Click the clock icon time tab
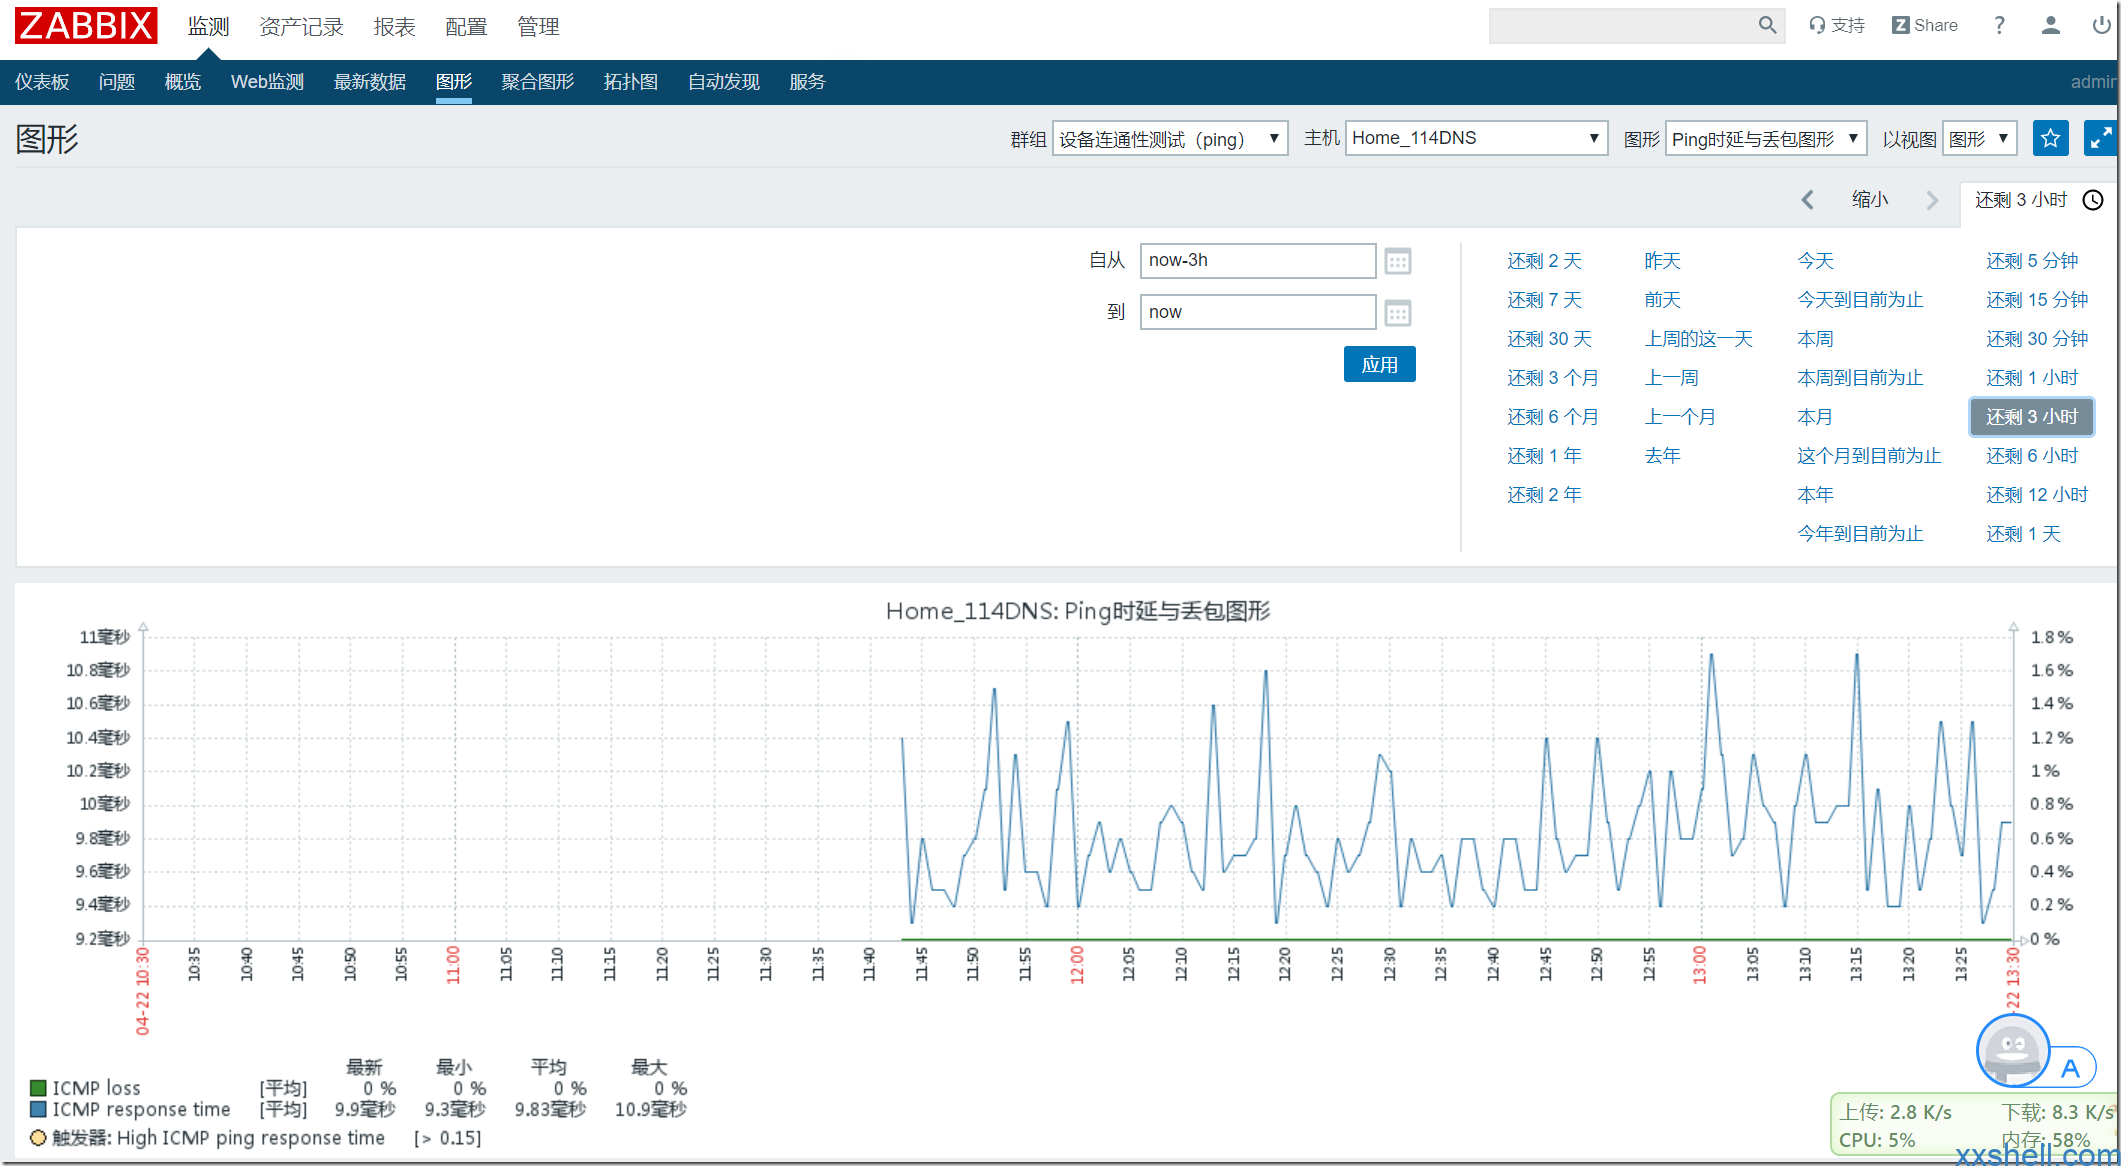2121x1166 pixels. 2093,200
